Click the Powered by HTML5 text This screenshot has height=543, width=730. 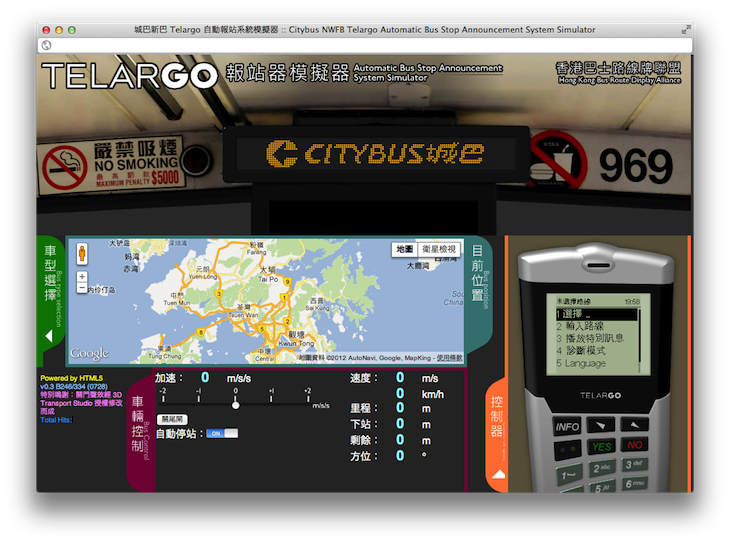click(x=72, y=378)
